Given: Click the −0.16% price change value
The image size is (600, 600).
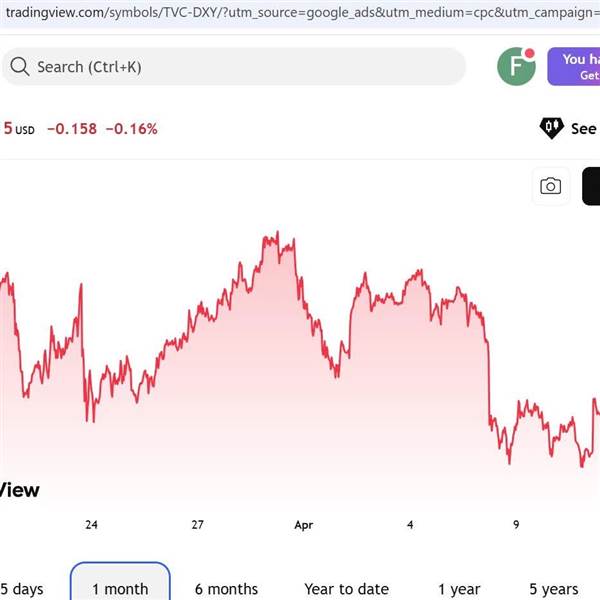Looking at the screenshot, I should coord(131,128).
